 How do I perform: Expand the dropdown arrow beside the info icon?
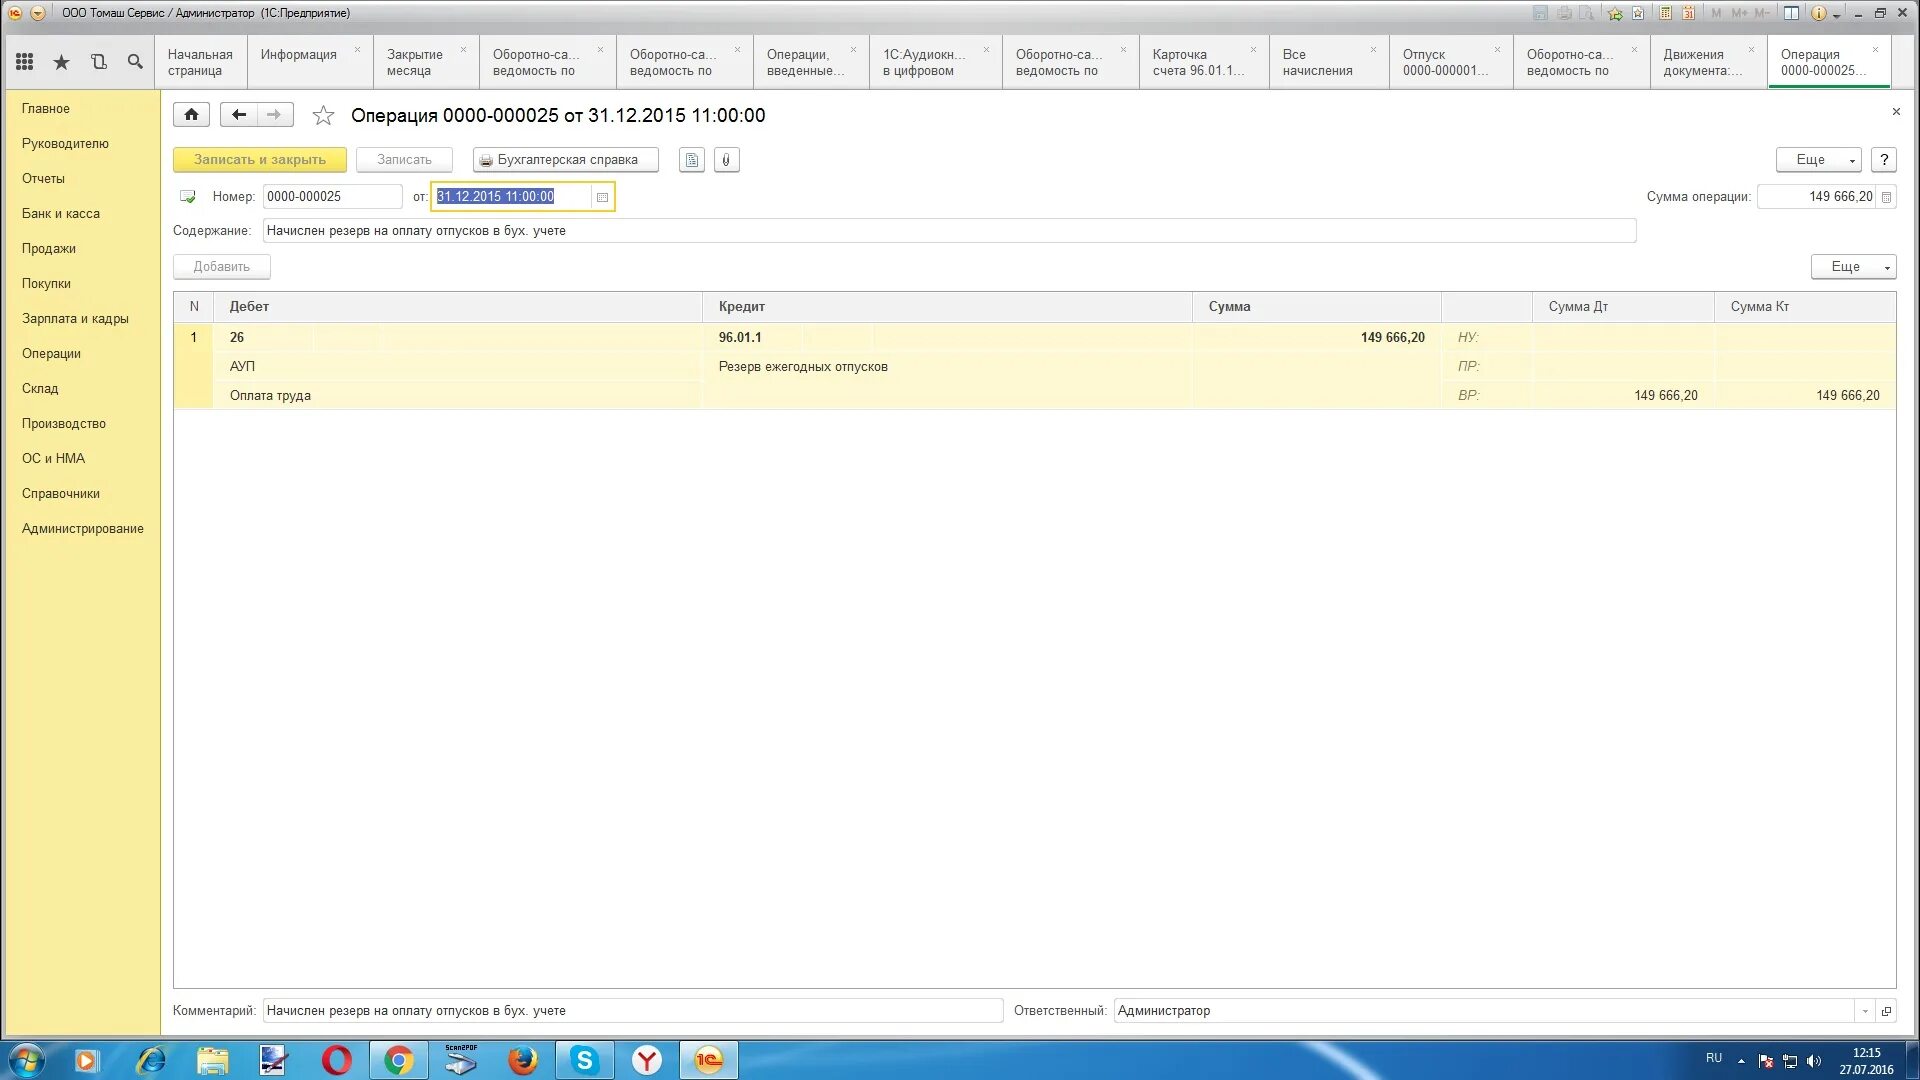1836,14
